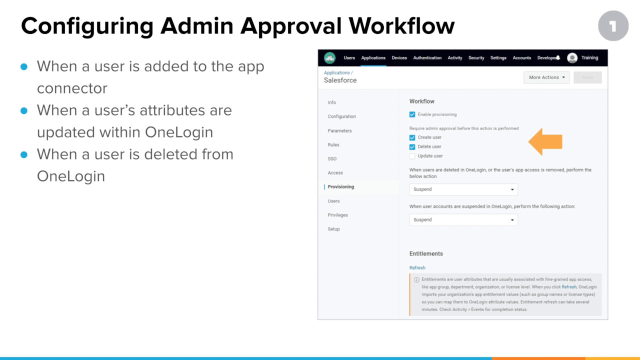Toggle the Enable provisioning checkbox

(x=412, y=115)
